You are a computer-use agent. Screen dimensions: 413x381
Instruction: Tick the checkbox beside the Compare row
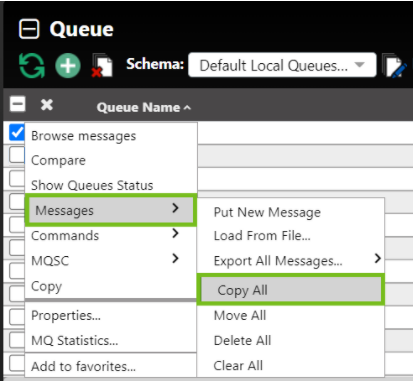click(x=17, y=156)
